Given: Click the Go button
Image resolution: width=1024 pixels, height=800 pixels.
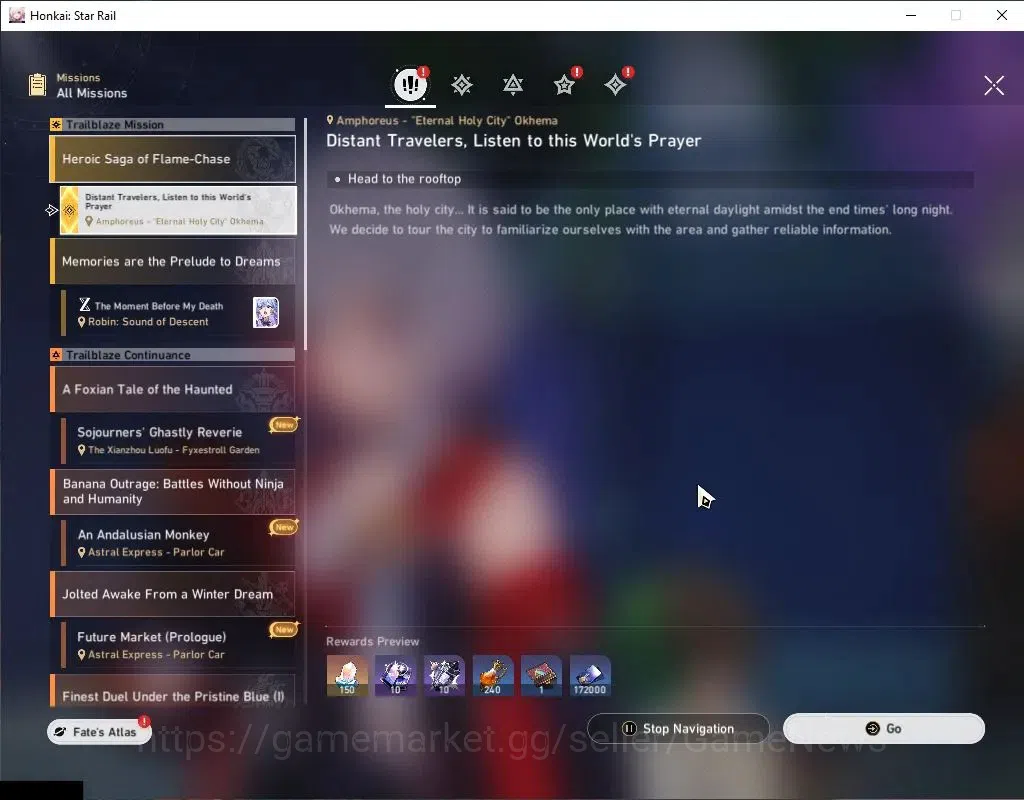Looking at the screenshot, I should click(x=884, y=728).
